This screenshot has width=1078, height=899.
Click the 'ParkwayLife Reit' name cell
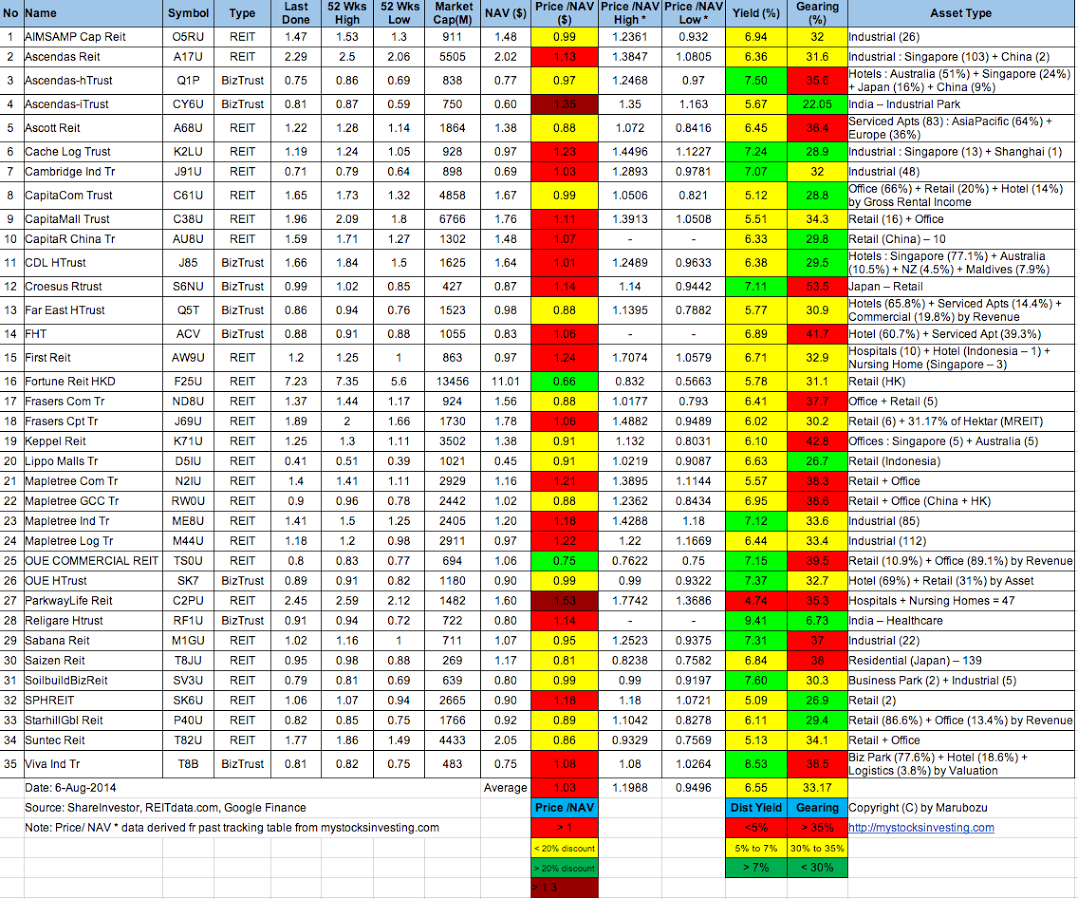tap(92, 601)
